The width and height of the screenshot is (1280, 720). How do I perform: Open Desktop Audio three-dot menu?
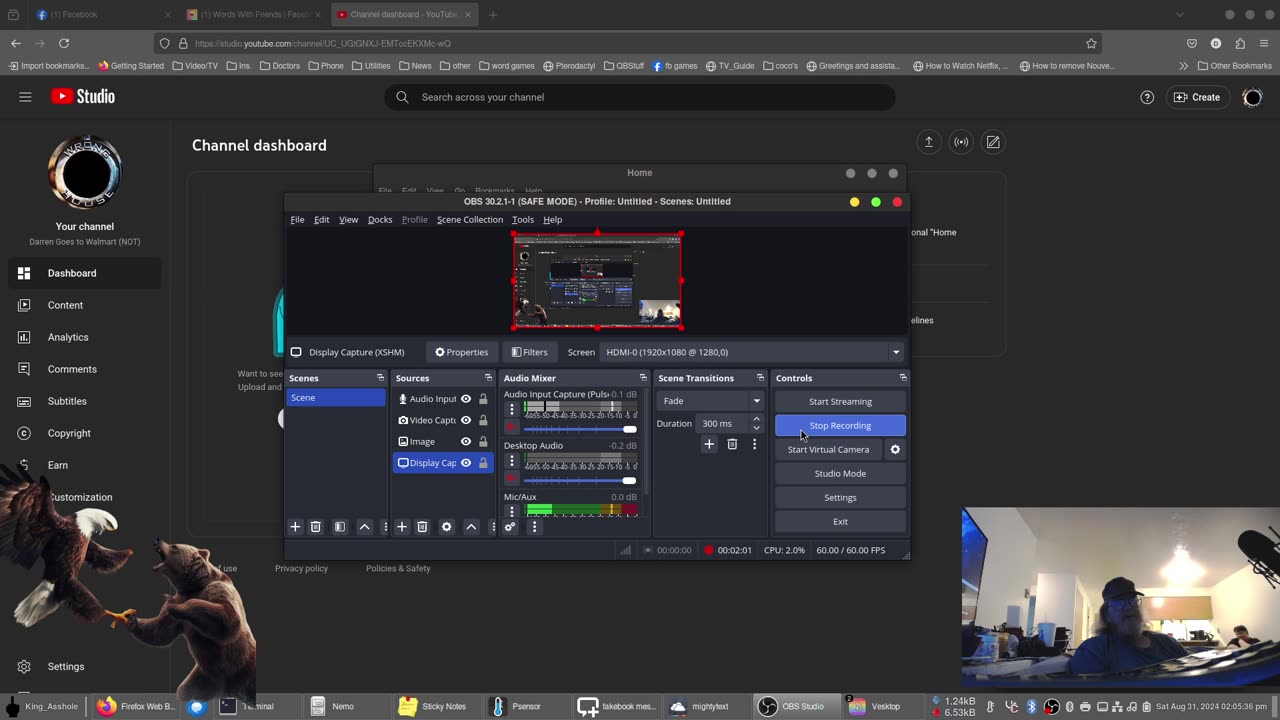click(x=512, y=461)
